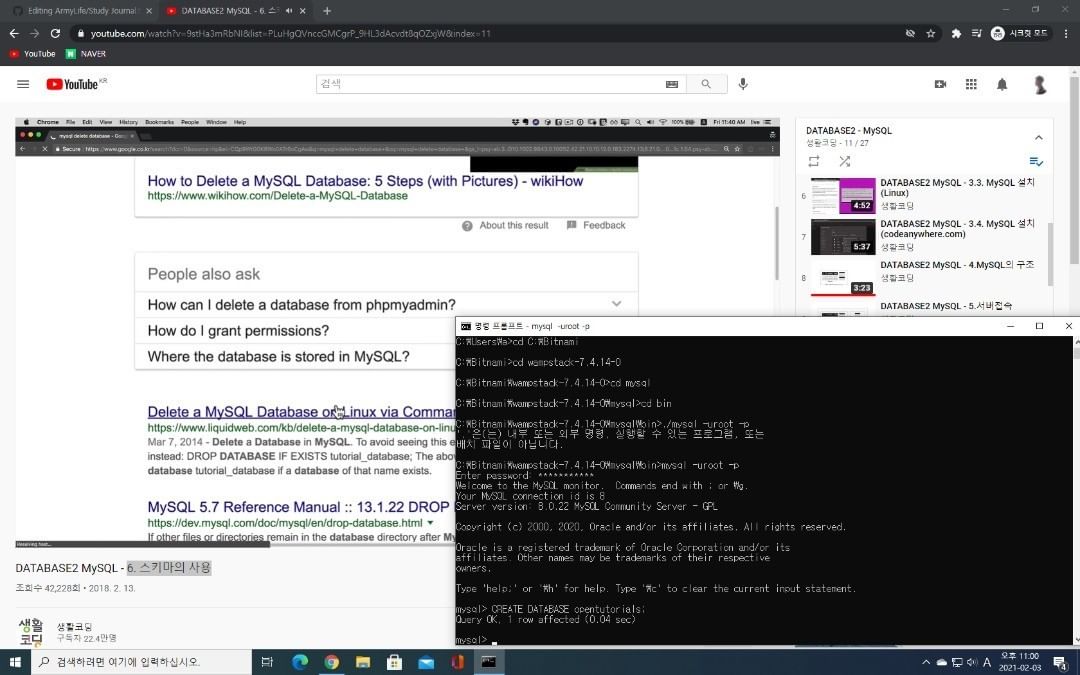This screenshot has width=1080, height=675.
Task: Show hidden system tray icons
Action: pos(926,662)
